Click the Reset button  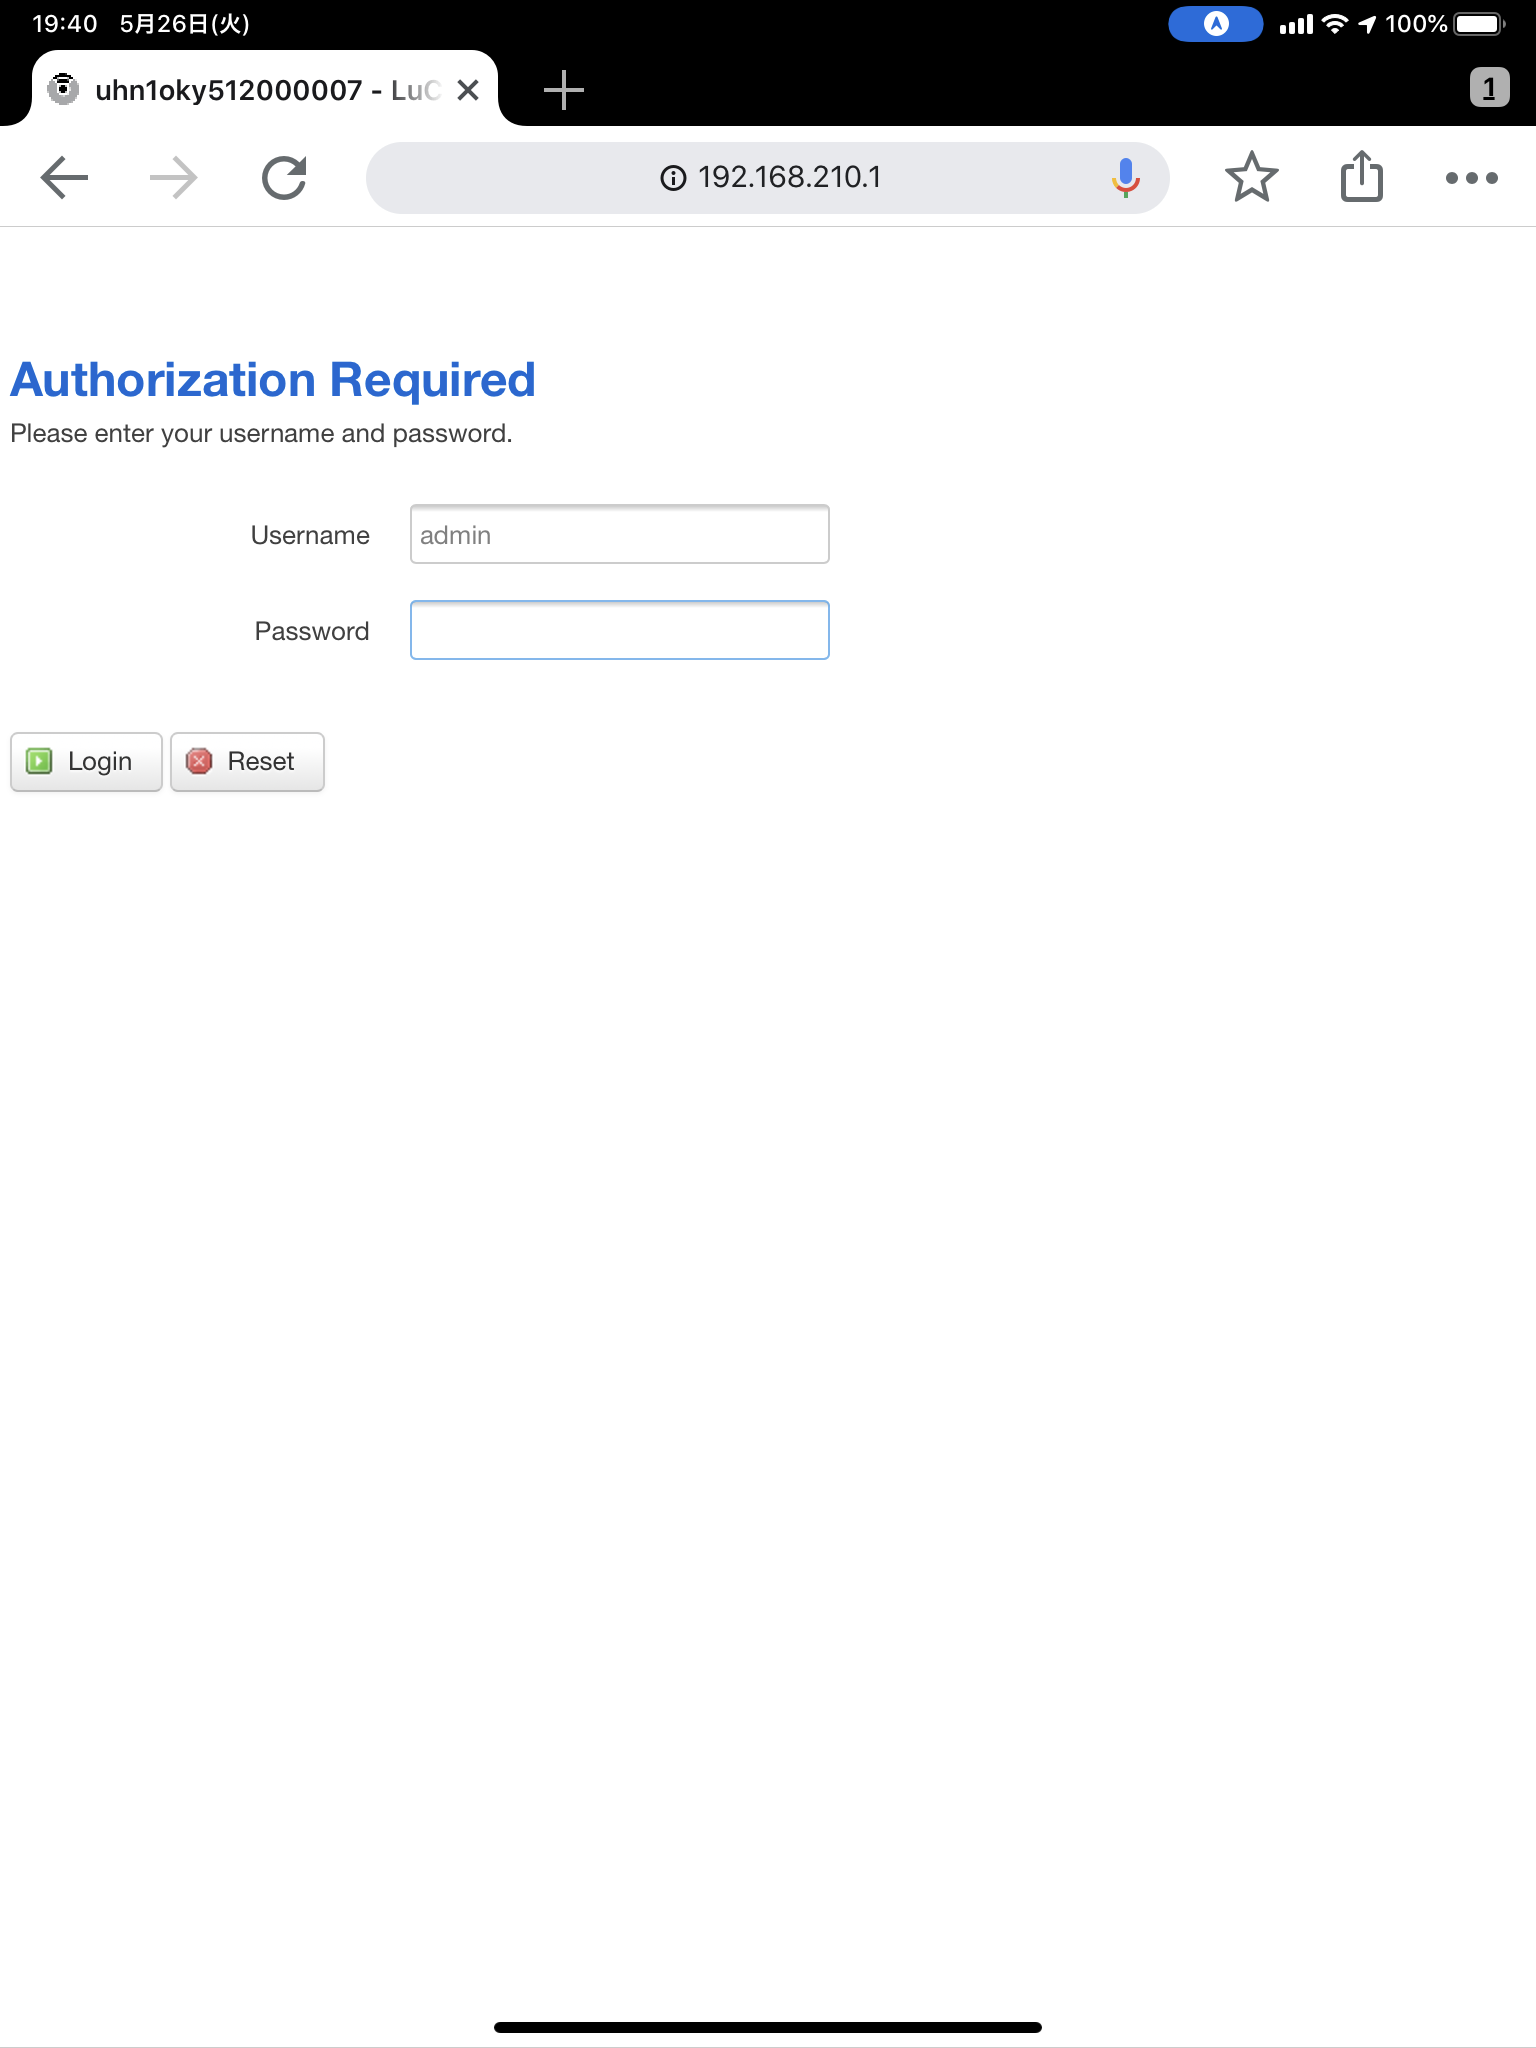click(x=247, y=762)
